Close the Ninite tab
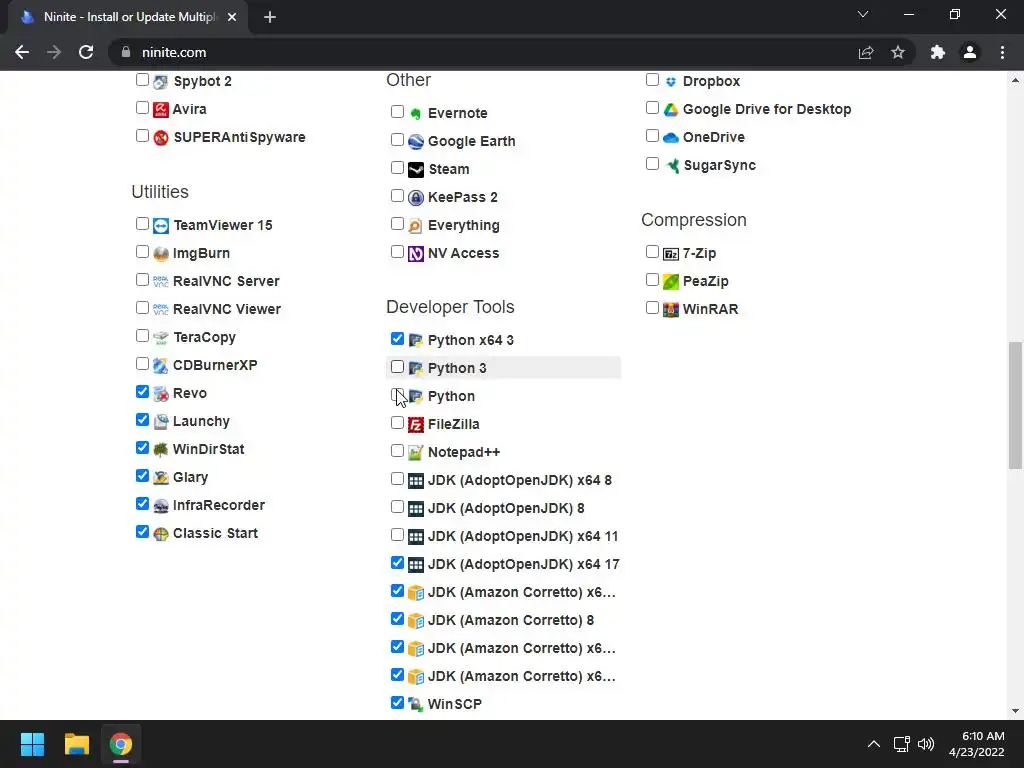The width and height of the screenshot is (1024, 768). [232, 18]
